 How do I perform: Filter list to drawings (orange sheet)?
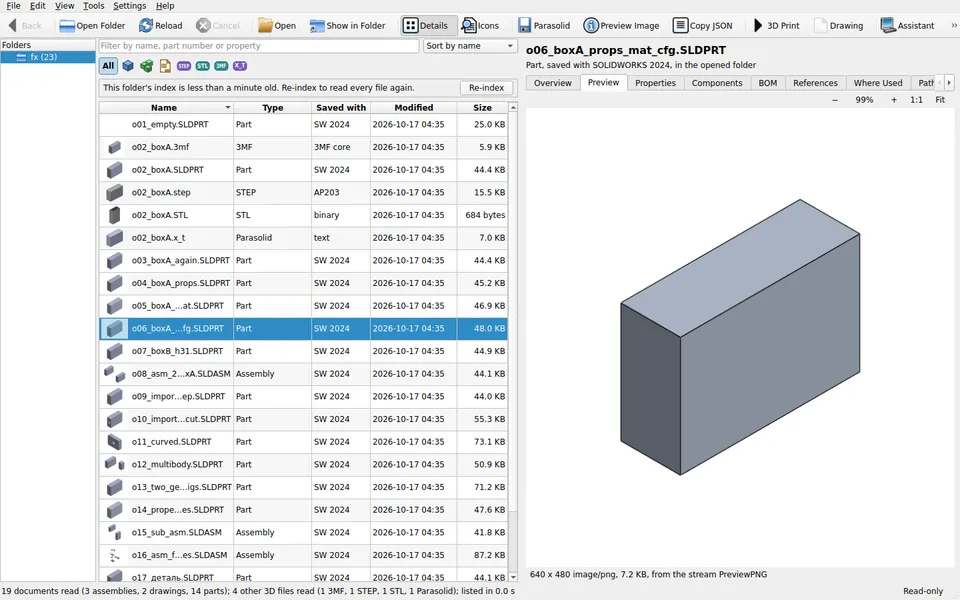(165, 66)
